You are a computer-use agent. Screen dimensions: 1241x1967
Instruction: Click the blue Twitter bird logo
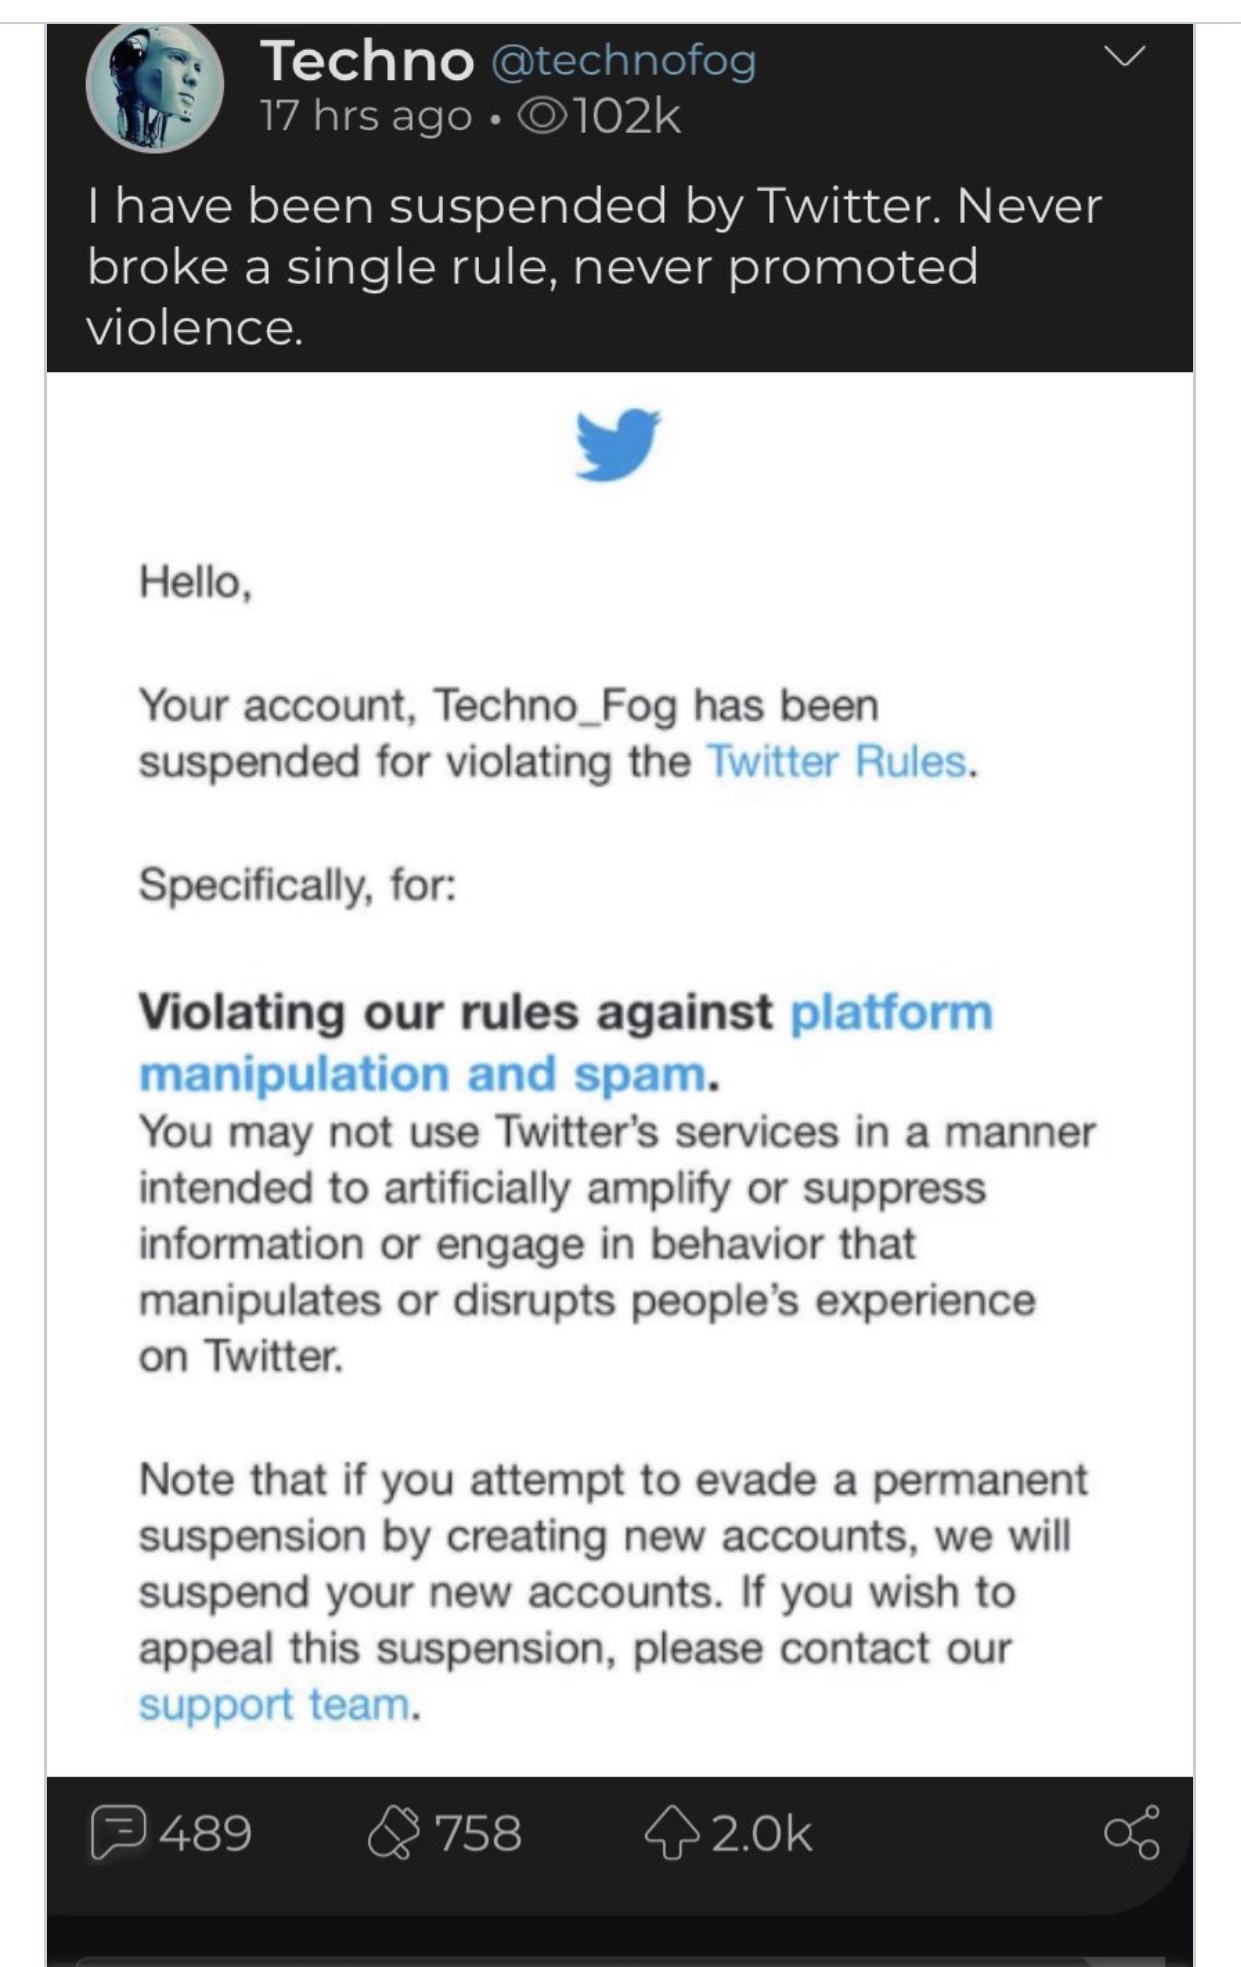point(618,445)
